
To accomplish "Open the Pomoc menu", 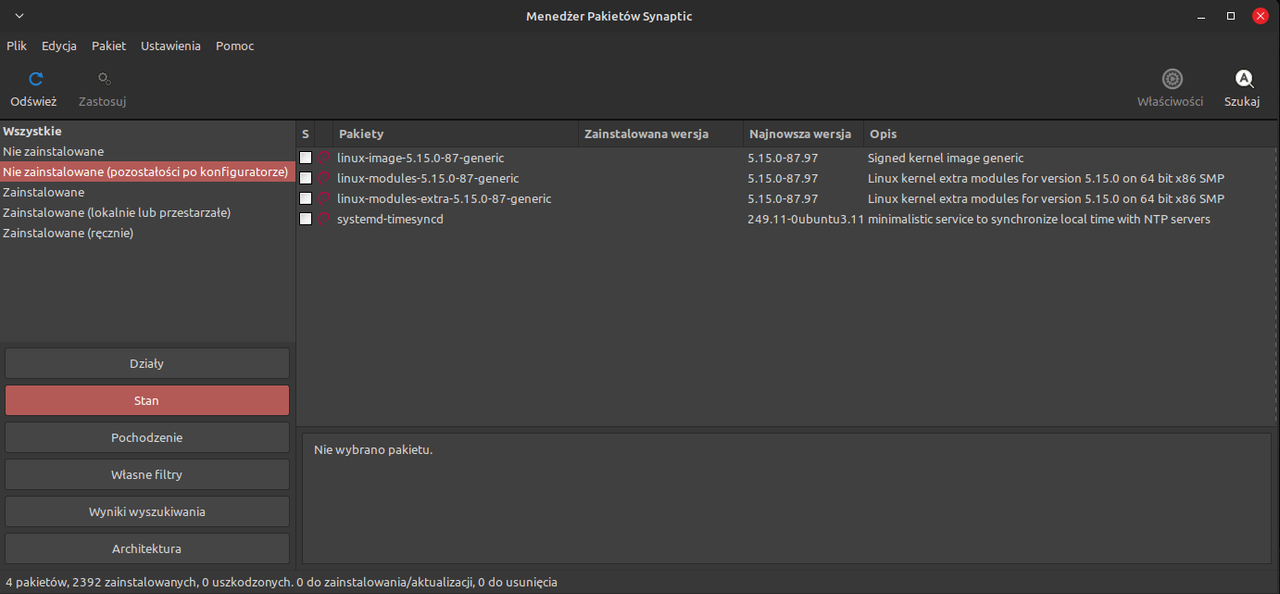I will coord(235,46).
